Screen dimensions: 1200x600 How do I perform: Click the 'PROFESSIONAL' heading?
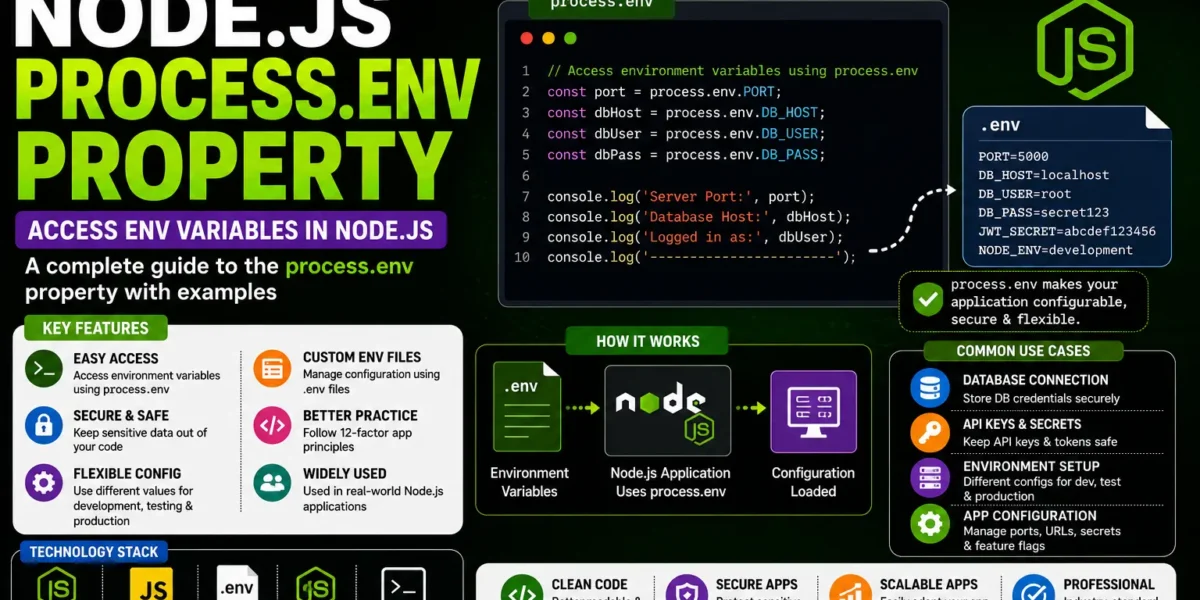tap(1109, 584)
